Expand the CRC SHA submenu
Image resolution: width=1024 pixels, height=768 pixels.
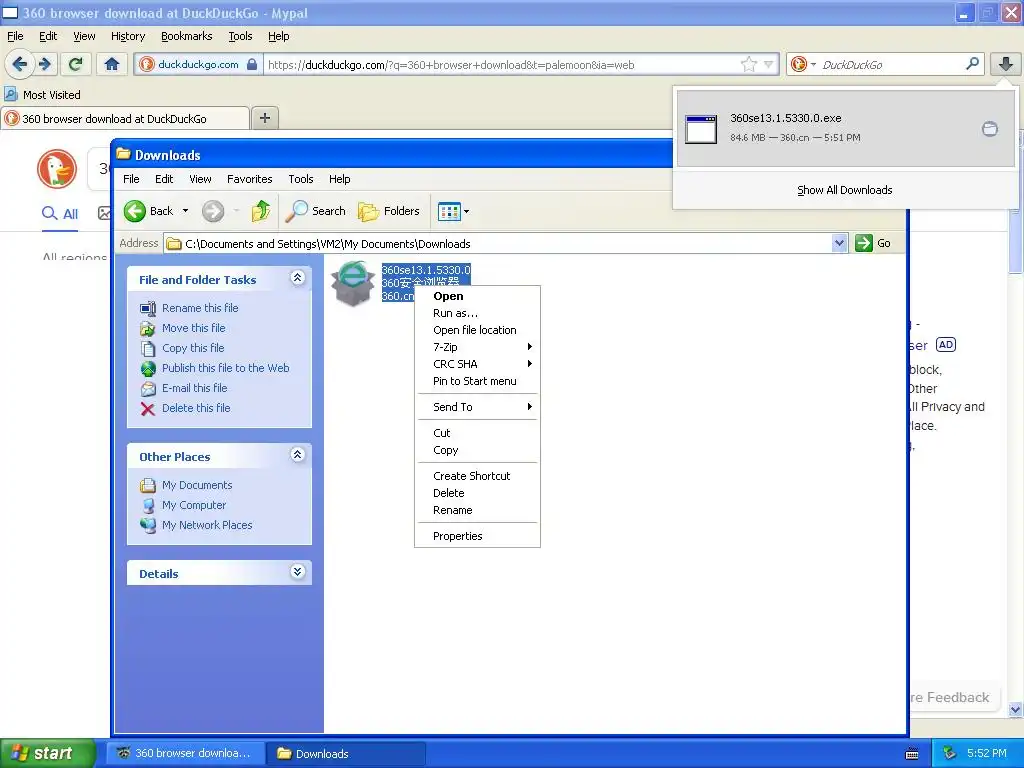(x=477, y=364)
